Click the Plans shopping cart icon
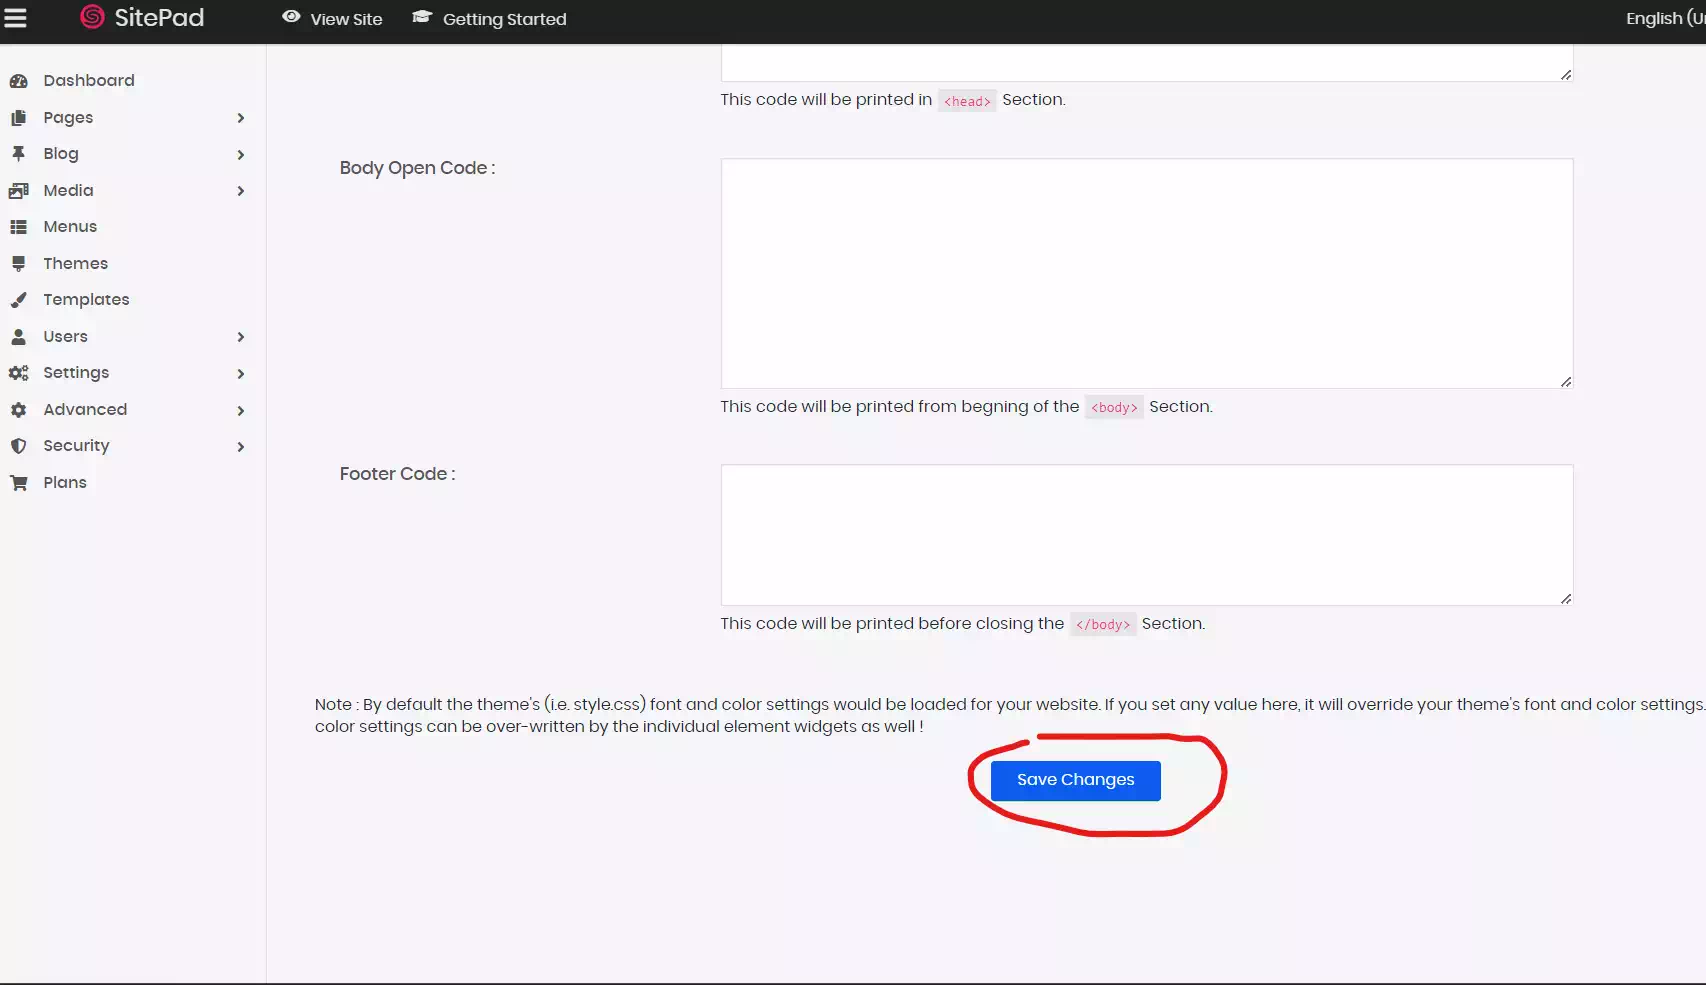 click(x=18, y=483)
